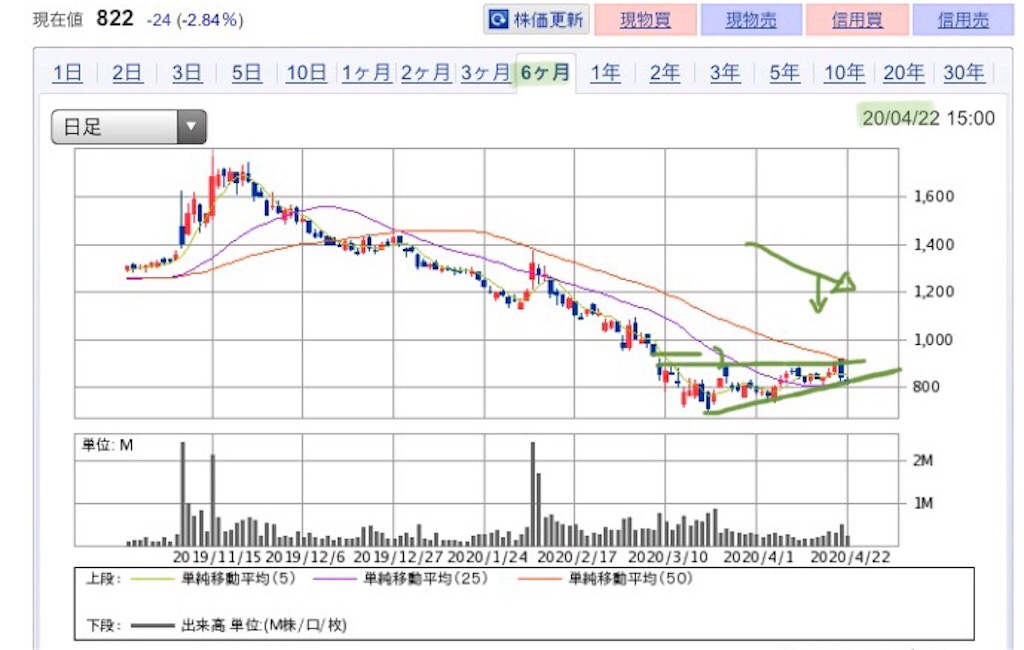Screen dimensions: 1024x650
Task: Open the 現物売 order link
Action: pos(751,20)
